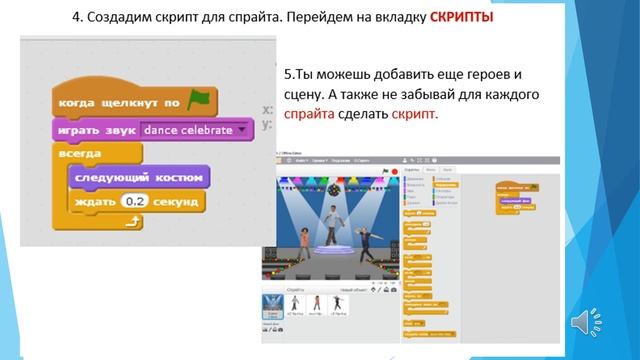This screenshot has width=640, height=360.
Task: Click the center dancer on the stage
Action: (x=333, y=224)
